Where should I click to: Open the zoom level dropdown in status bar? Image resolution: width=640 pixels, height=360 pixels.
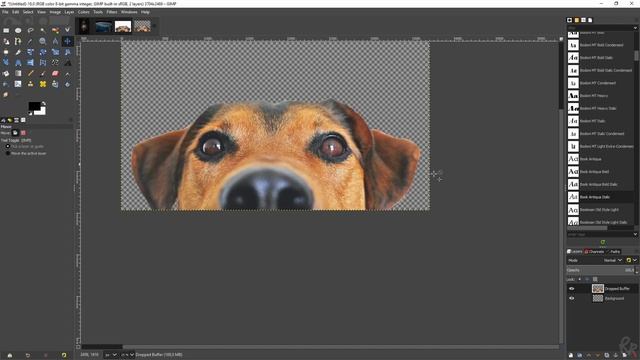[127, 355]
